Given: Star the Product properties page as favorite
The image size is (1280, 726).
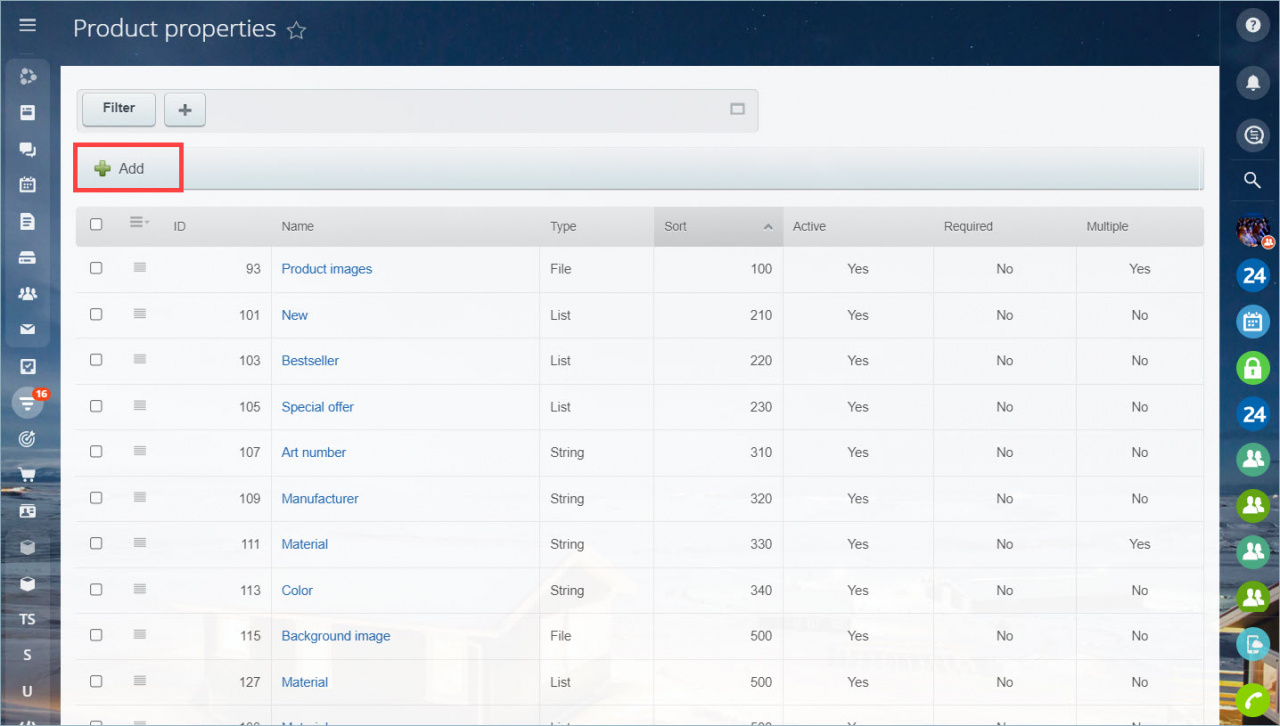Looking at the screenshot, I should (x=296, y=30).
